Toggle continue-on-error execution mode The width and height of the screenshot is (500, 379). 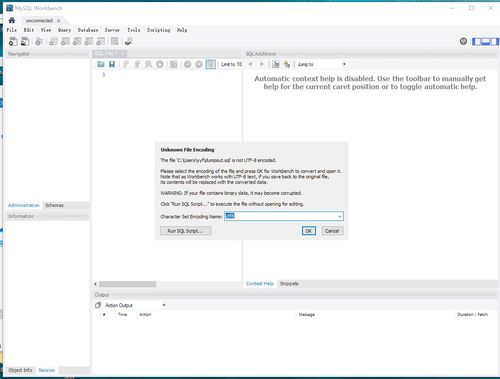click(174, 64)
